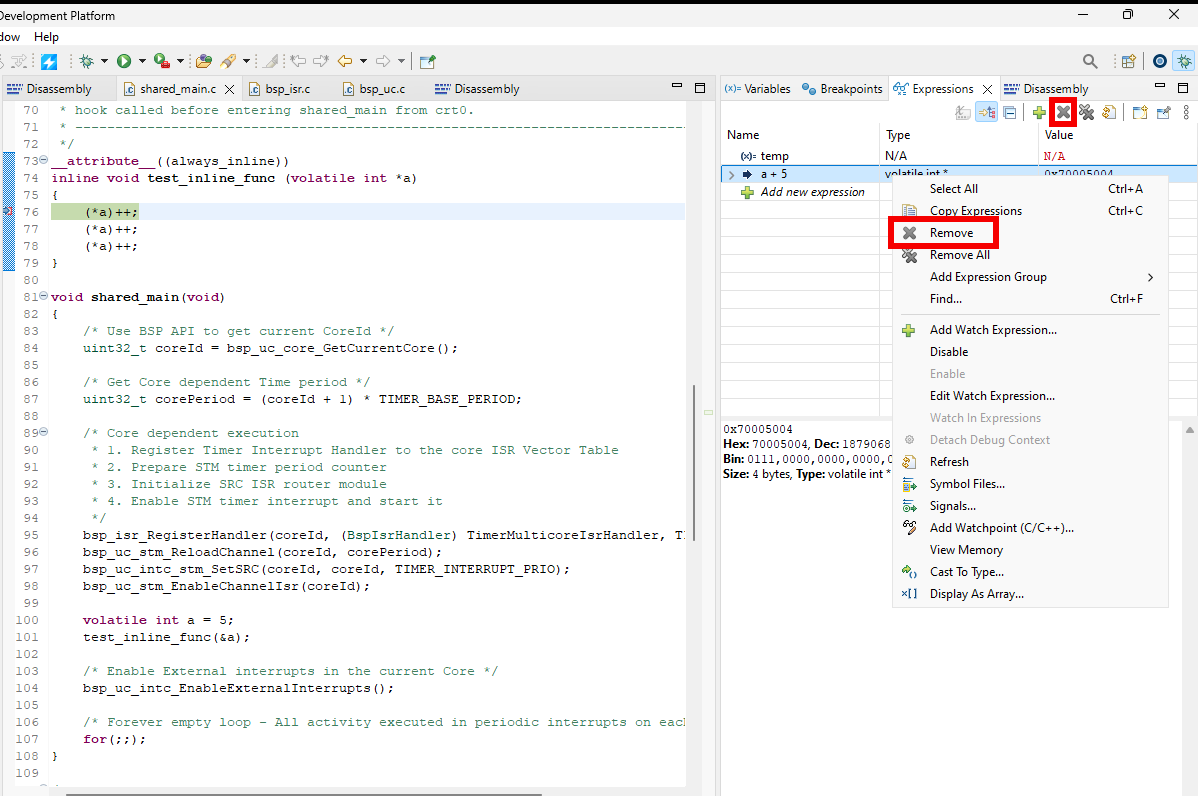Click the Debug bug icon in main toolbar
Image resolution: width=1198 pixels, height=796 pixels.
pyautogui.click(x=86, y=61)
